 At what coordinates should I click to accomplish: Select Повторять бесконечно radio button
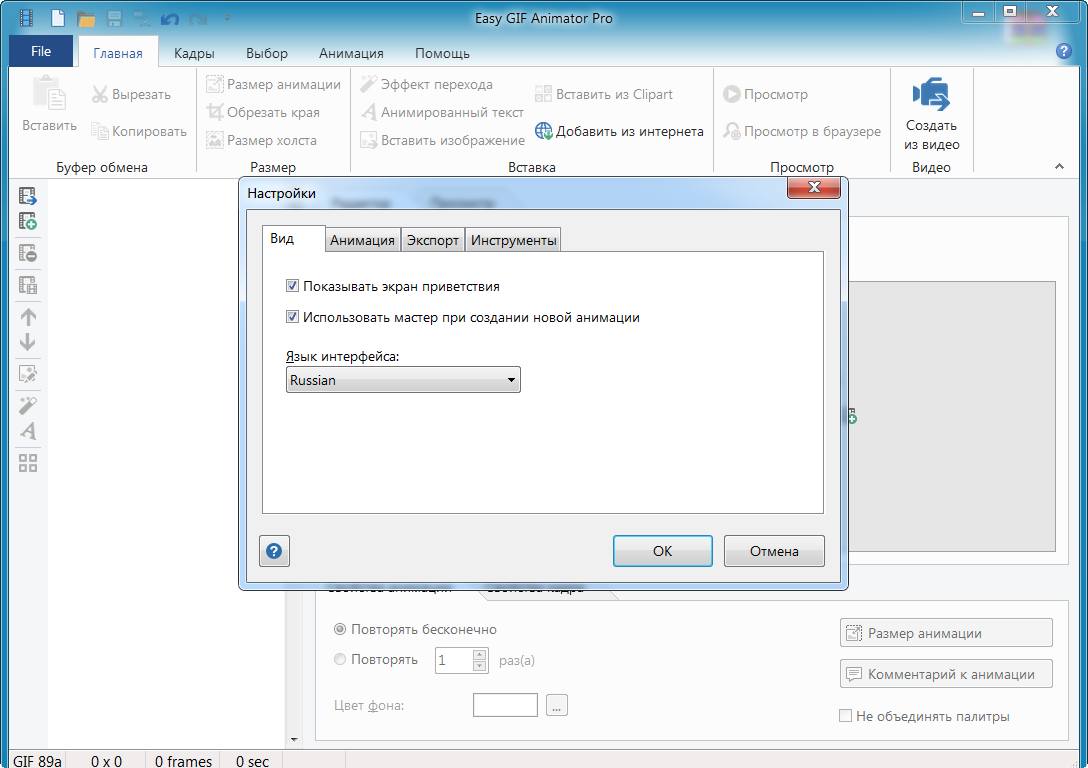coord(340,629)
